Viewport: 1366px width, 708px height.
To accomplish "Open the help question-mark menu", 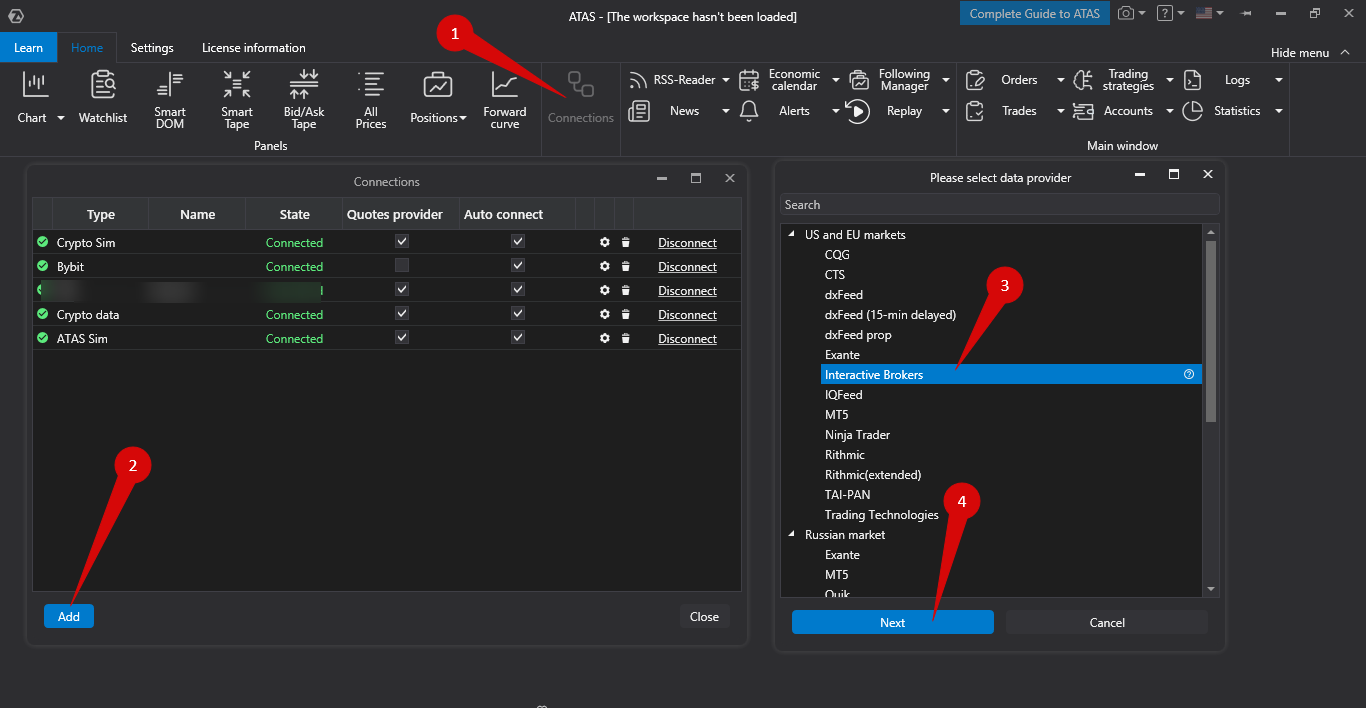I will pos(1170,14).
